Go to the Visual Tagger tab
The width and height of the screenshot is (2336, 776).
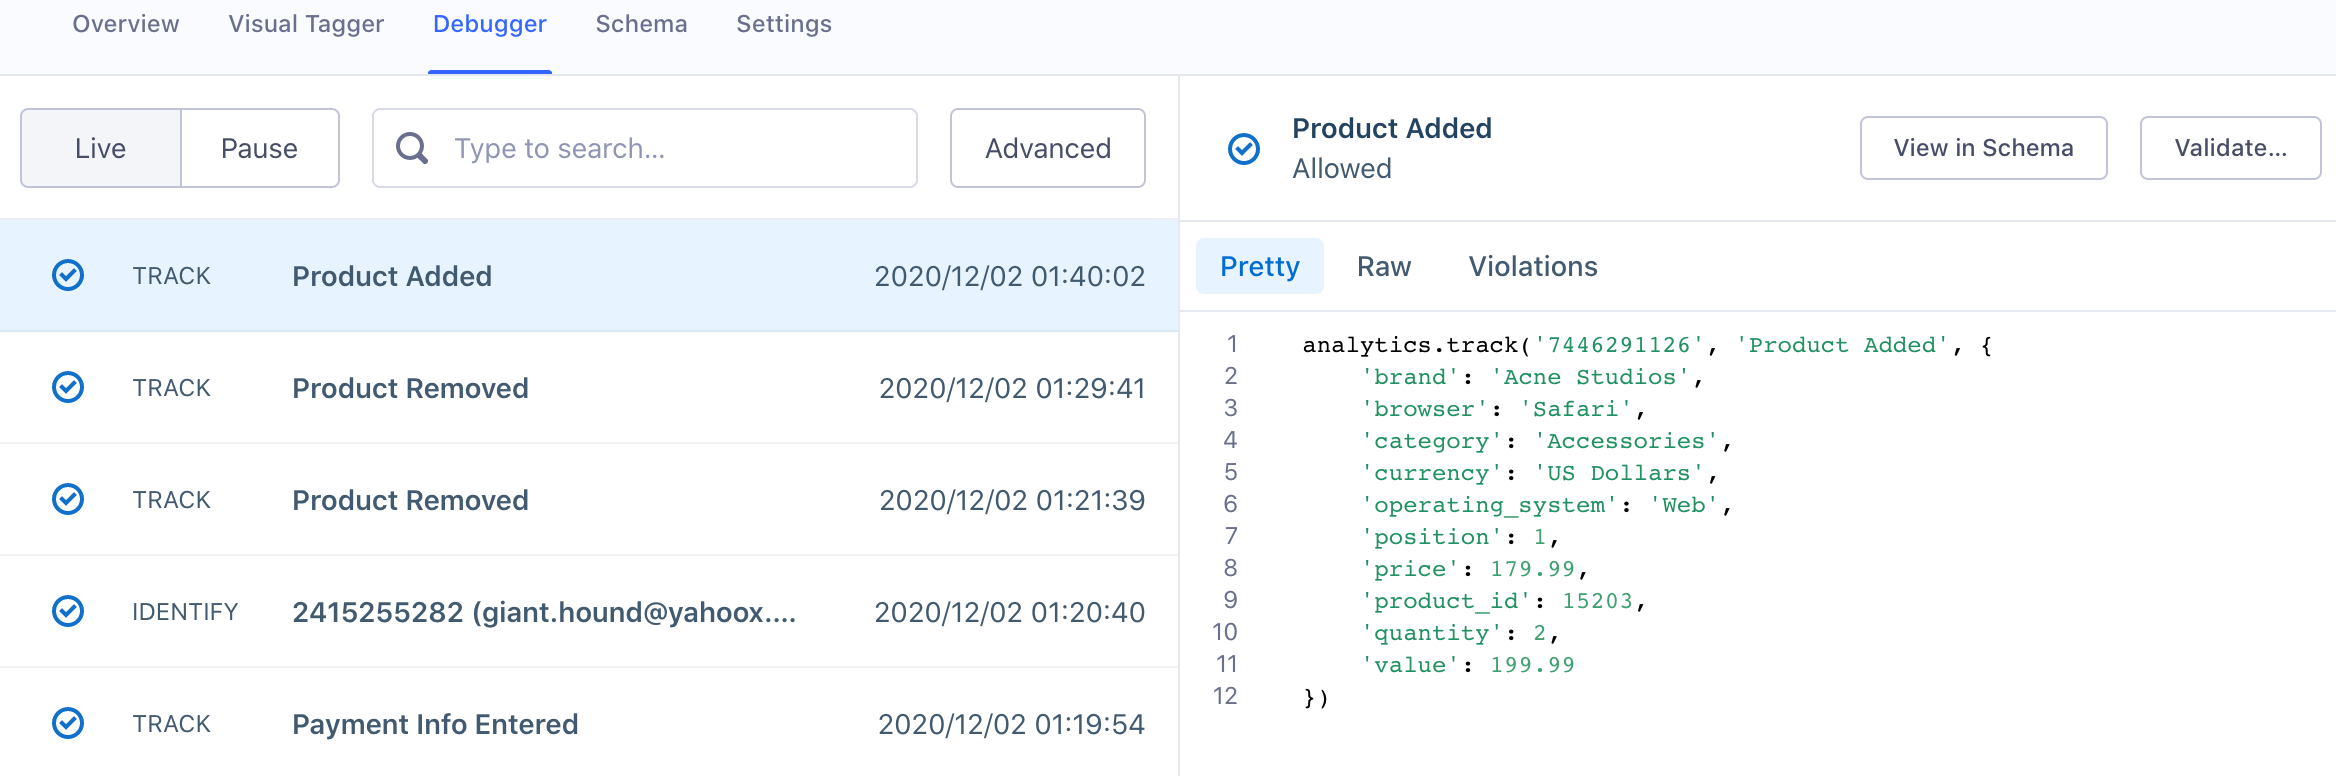click(306, 24)
